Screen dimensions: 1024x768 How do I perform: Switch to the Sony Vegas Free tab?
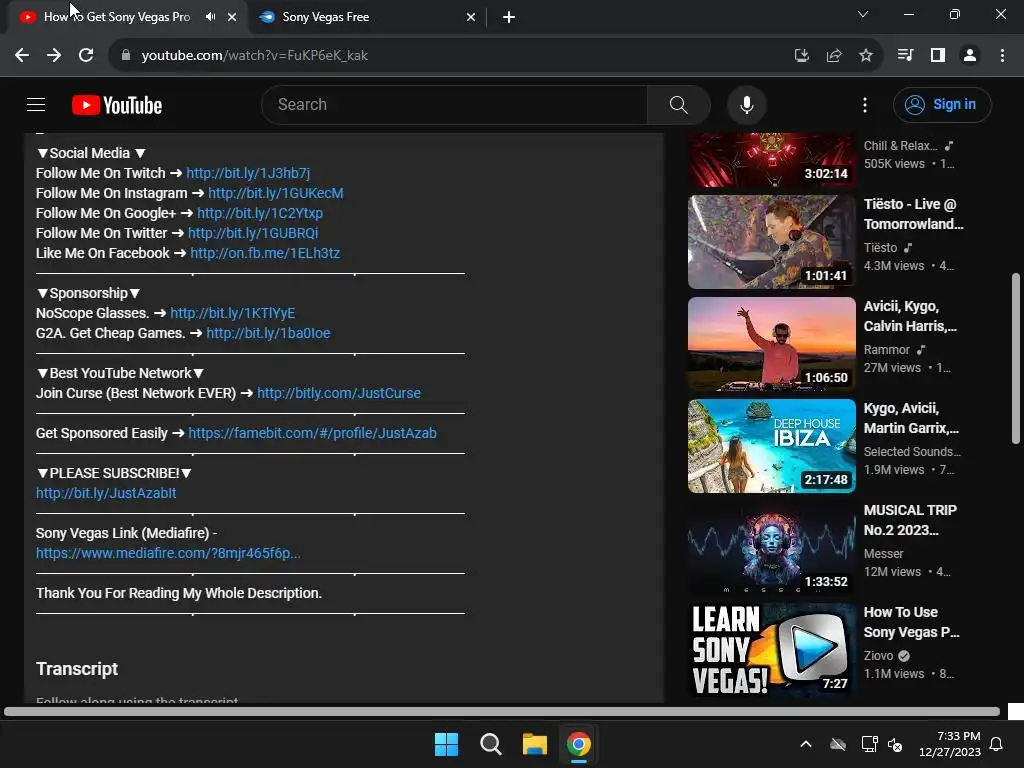point(326,17)
